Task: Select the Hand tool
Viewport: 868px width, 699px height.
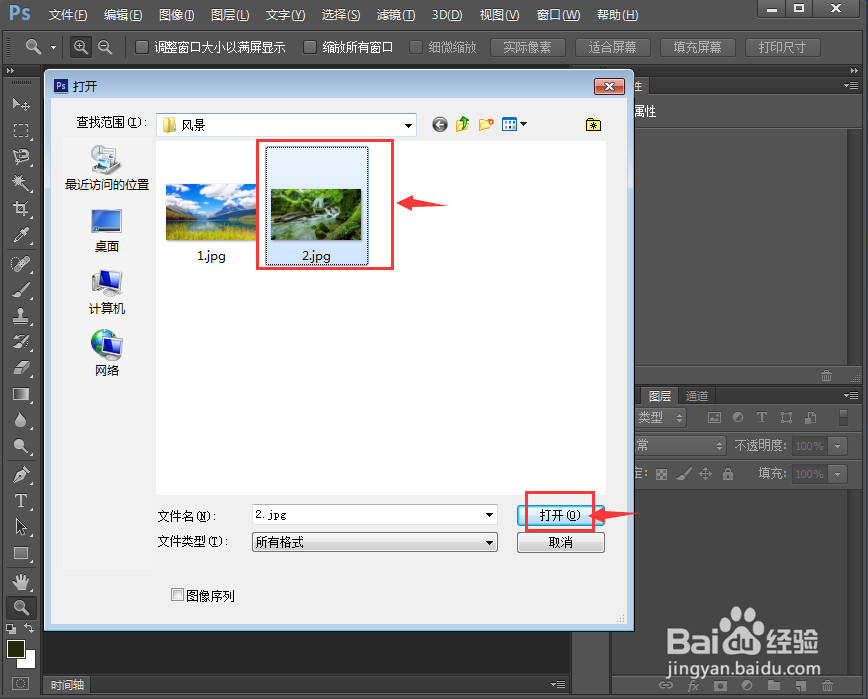Action: click(x=22, y=580)
